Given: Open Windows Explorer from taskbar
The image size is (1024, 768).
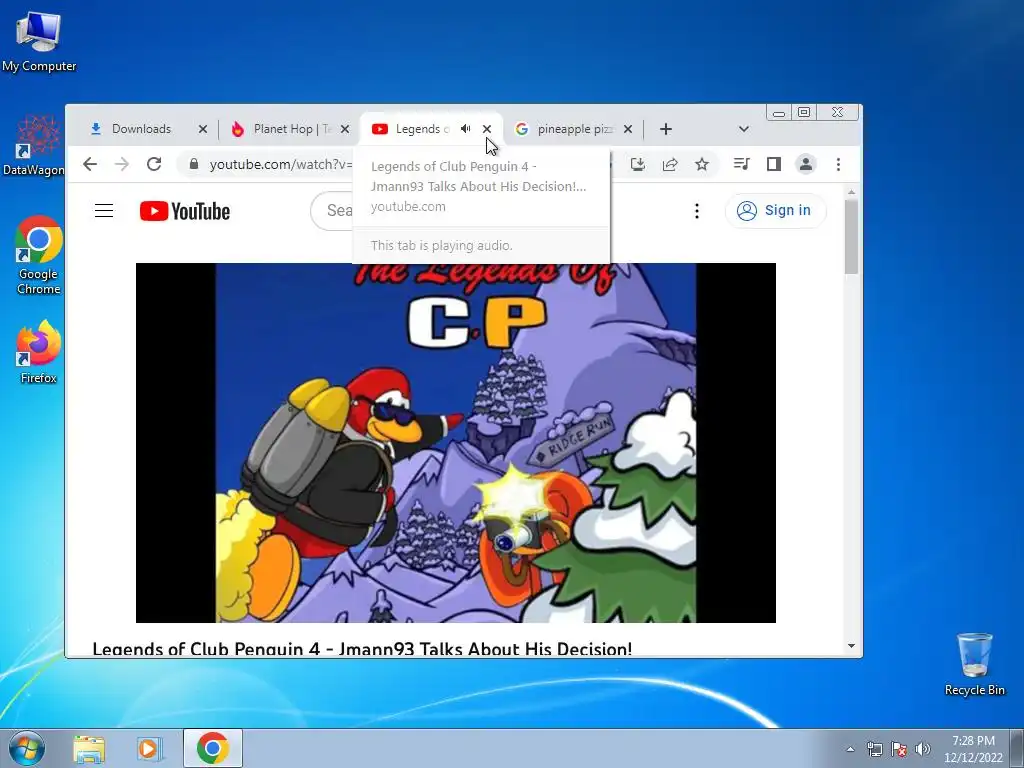Looking at the screenshot, I should [89, 748].
